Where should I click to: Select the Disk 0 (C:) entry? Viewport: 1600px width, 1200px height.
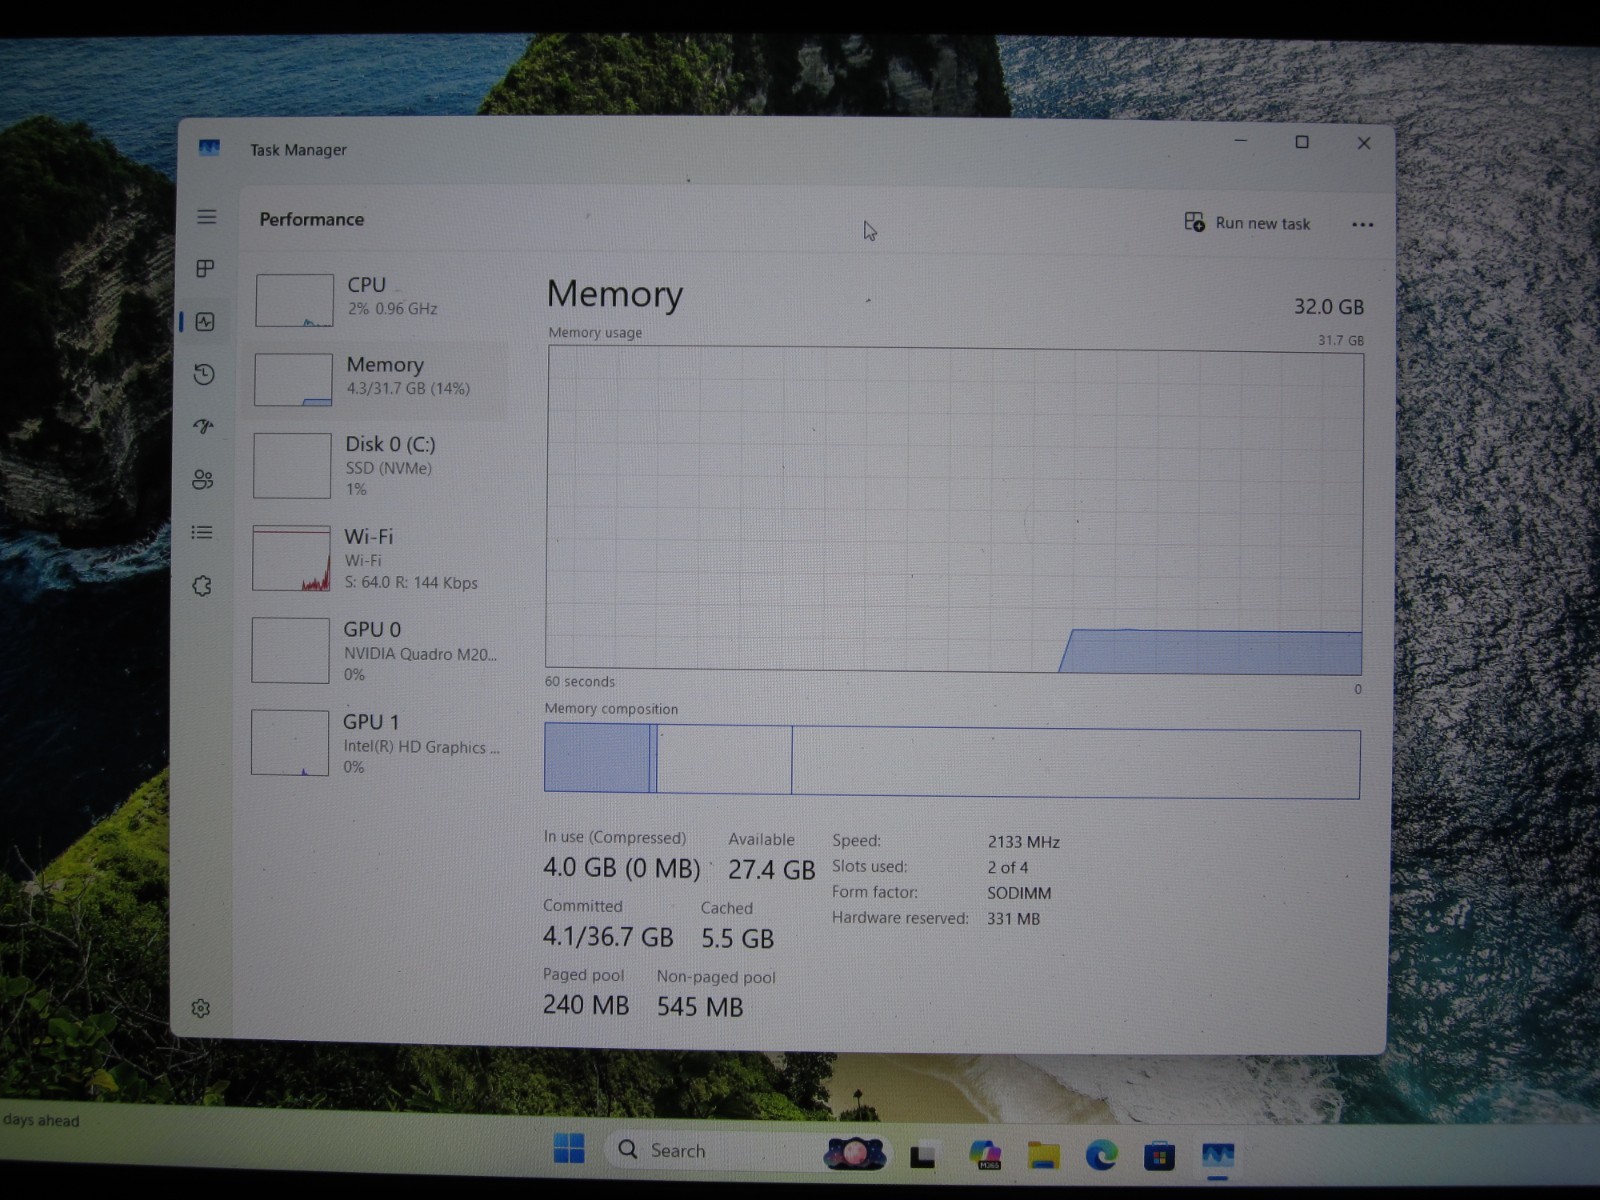(x=376, y=465)
